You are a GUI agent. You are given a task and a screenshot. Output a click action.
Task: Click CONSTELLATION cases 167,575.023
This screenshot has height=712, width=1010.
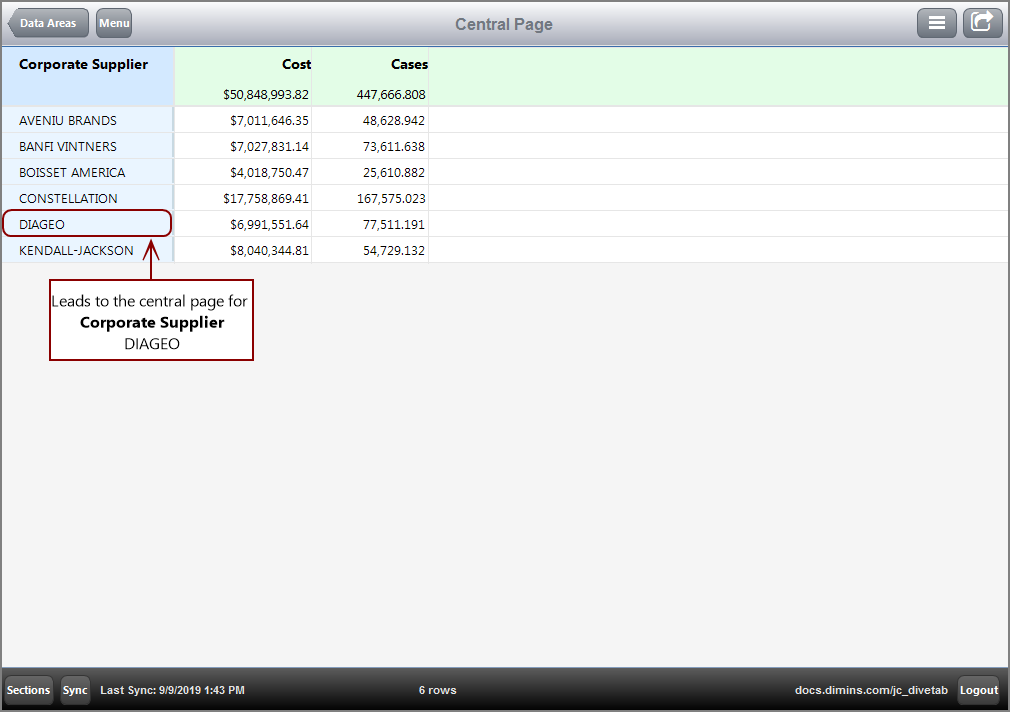[391, 198]
